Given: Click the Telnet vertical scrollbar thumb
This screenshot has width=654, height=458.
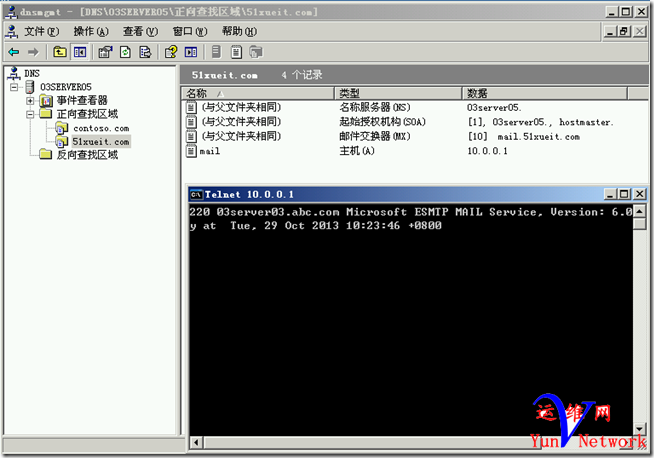Looking at the screenshot, I should pos(639,224).
